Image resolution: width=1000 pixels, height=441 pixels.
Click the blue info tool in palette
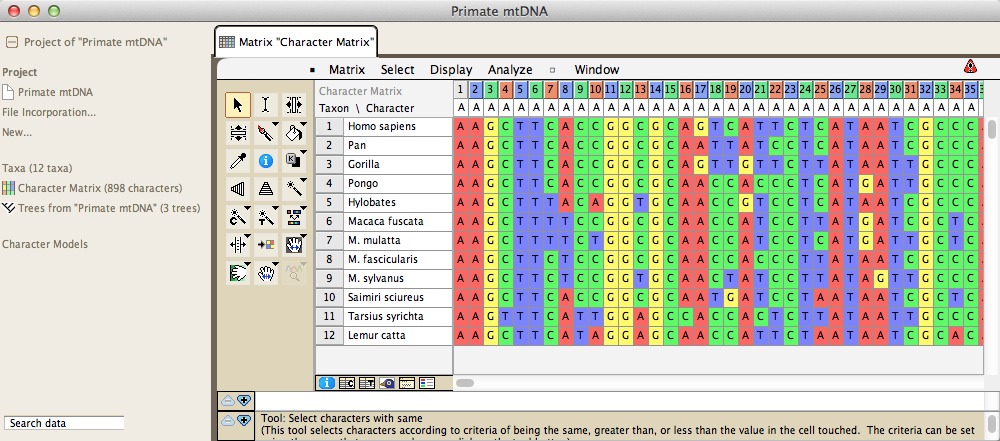pyautogui.click(x=266, y=160)
